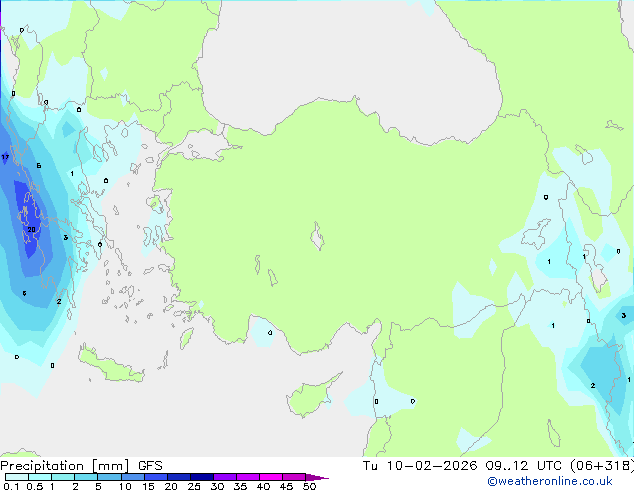Click the 2–5 mm legend swatch
Viewport: 634px width, 490px height.
click(x=86, y=477)
